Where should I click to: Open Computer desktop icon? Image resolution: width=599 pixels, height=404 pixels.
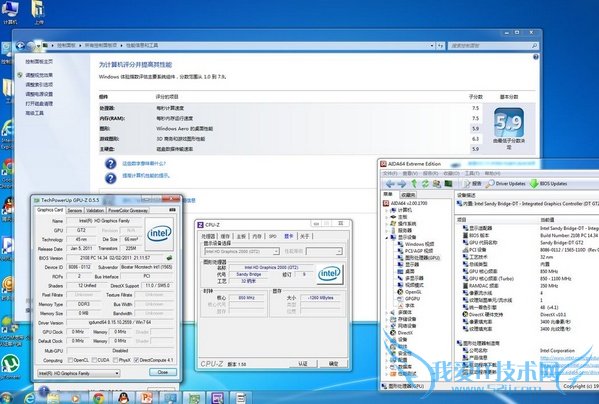(x=10, y=13)
